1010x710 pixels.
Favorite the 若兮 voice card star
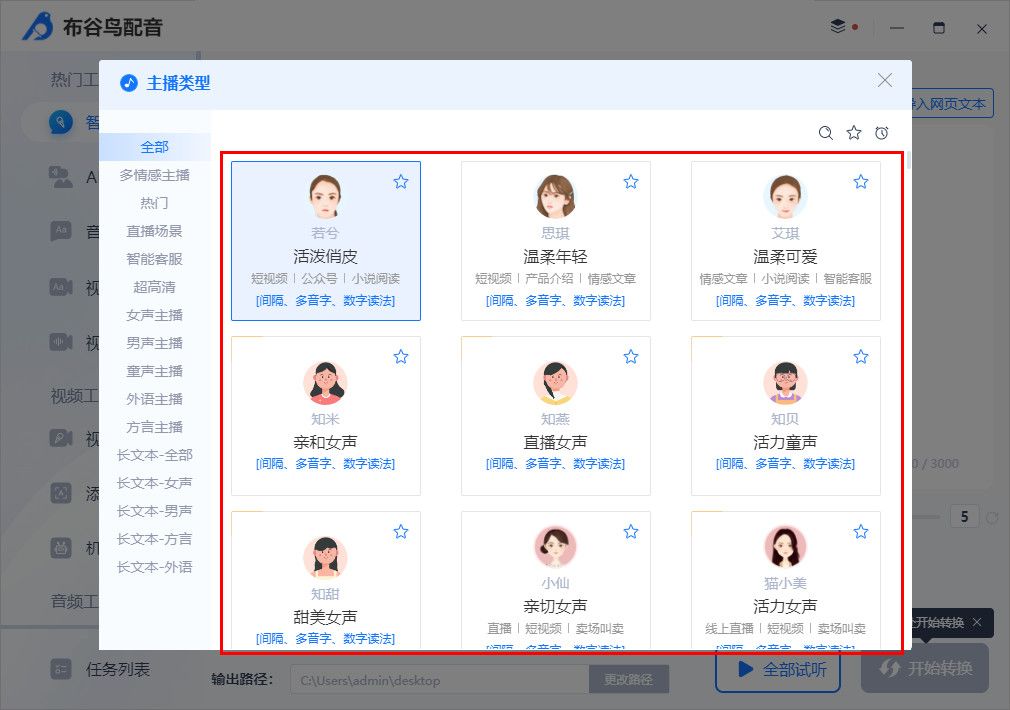tap(401, 182)
